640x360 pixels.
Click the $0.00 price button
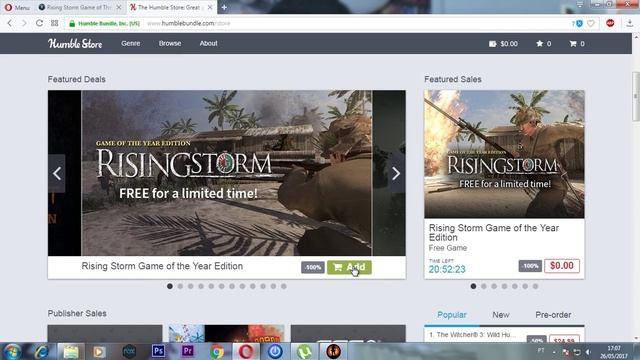(562, 266)
